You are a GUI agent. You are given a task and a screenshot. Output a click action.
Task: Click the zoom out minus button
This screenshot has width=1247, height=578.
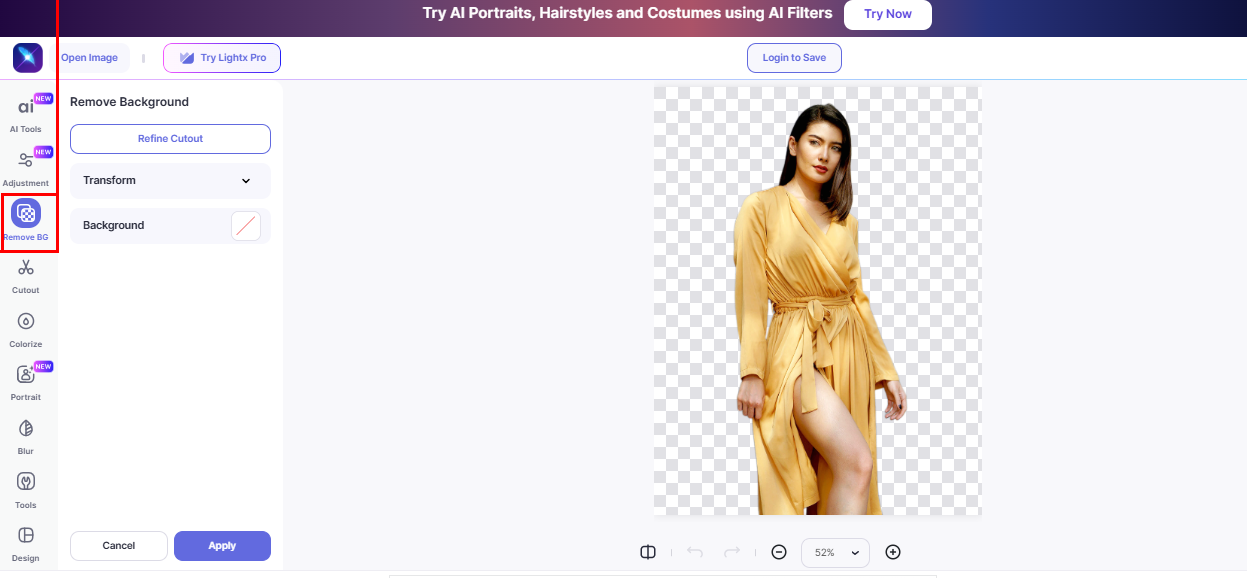tap(779, 552)
